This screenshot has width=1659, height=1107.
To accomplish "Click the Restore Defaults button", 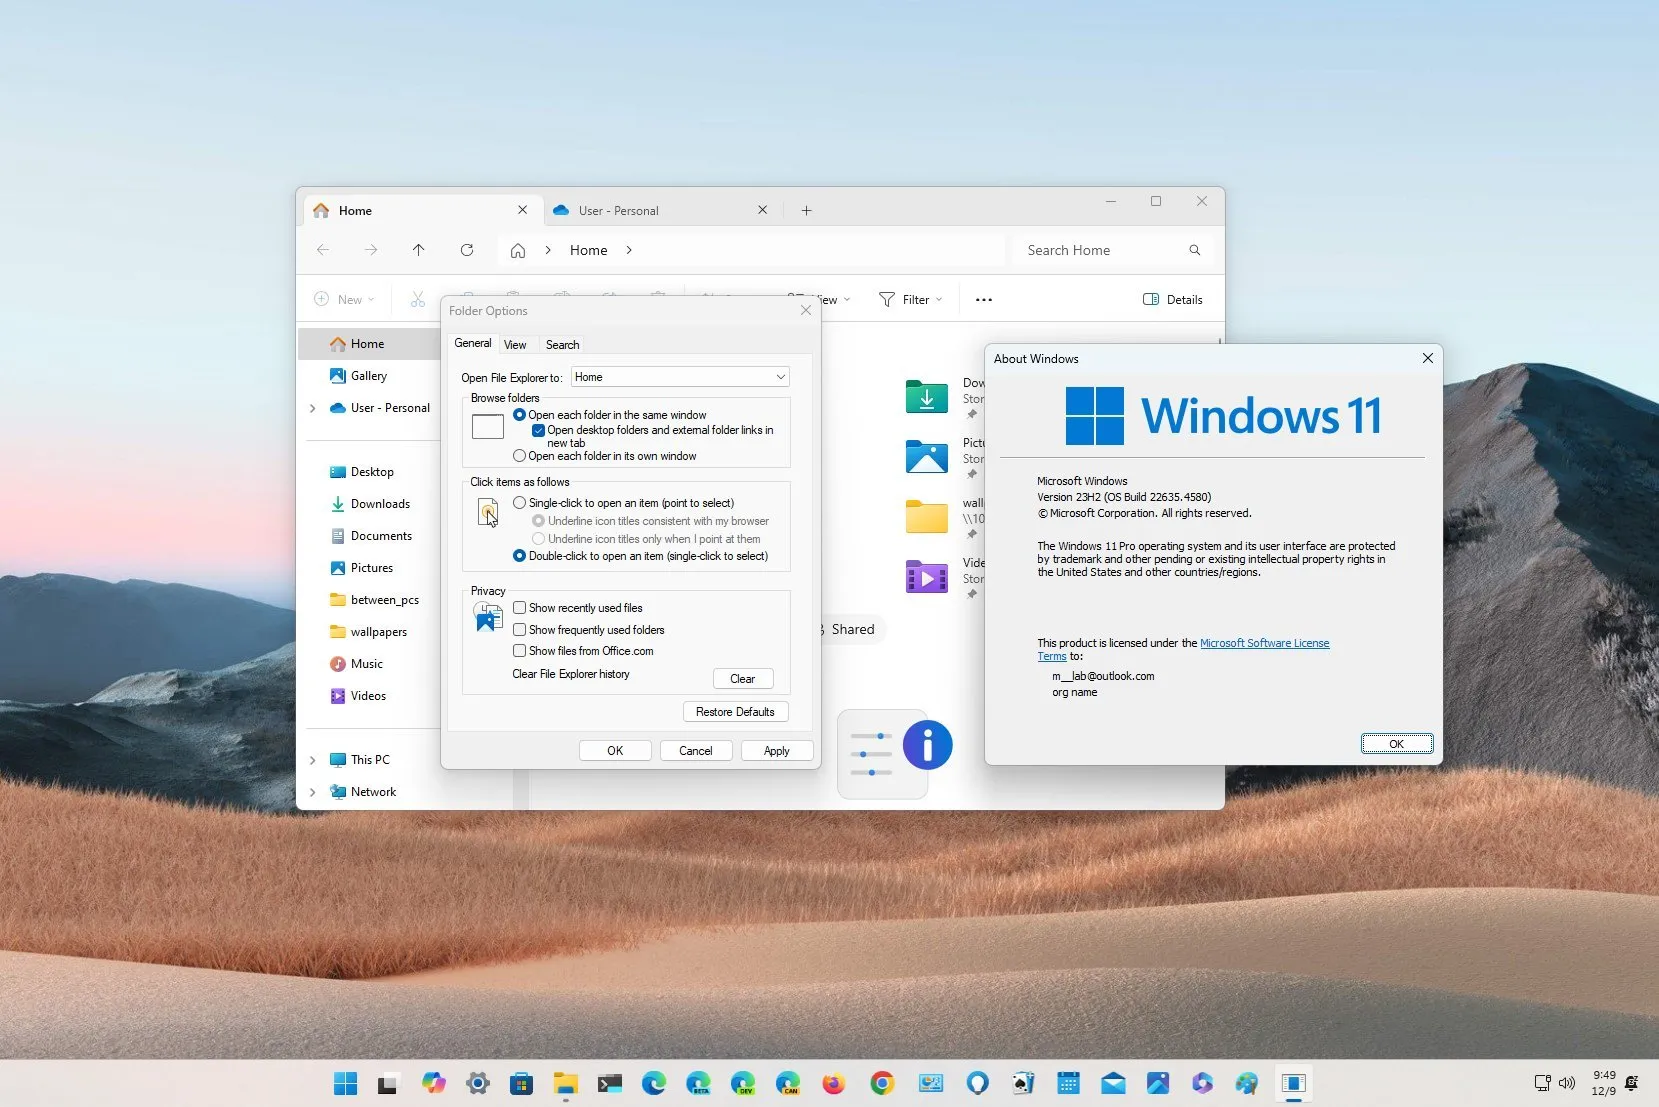I will coord(735,712).
